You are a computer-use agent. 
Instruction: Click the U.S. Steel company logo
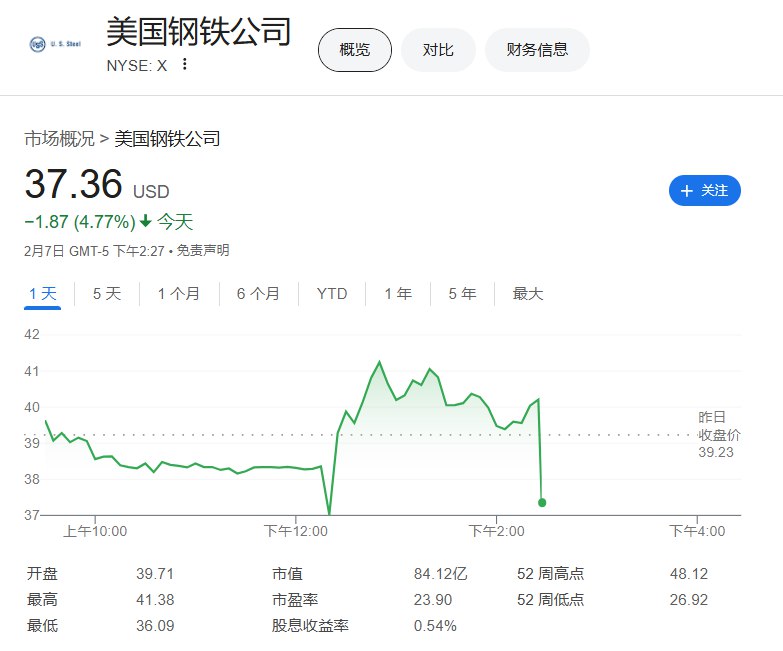(x=55, y=44)
